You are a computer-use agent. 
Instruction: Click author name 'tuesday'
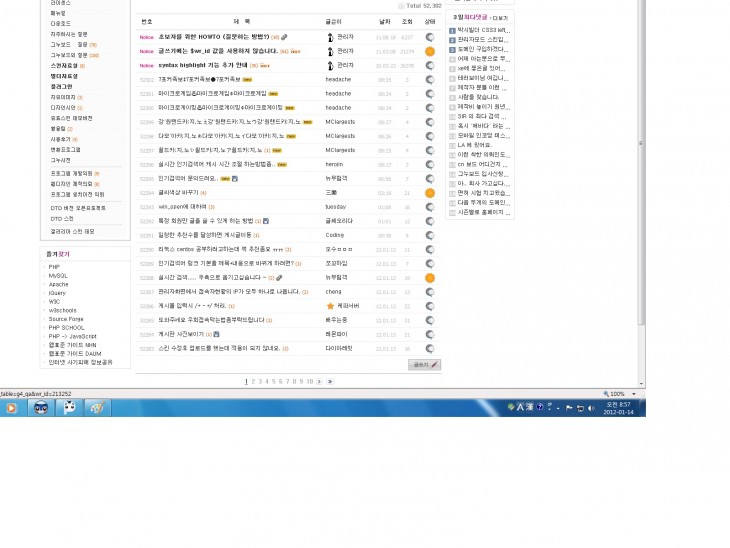pyautogui.click(x=335, y=207)
